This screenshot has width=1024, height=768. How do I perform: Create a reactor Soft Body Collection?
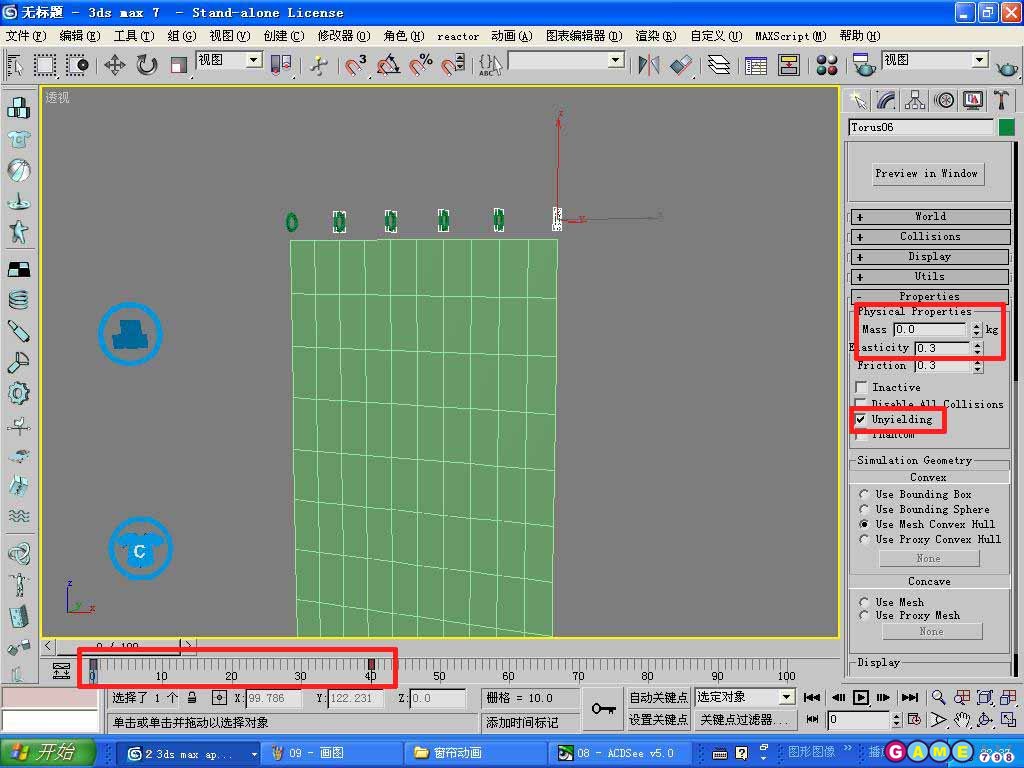(x=18, y=170)
